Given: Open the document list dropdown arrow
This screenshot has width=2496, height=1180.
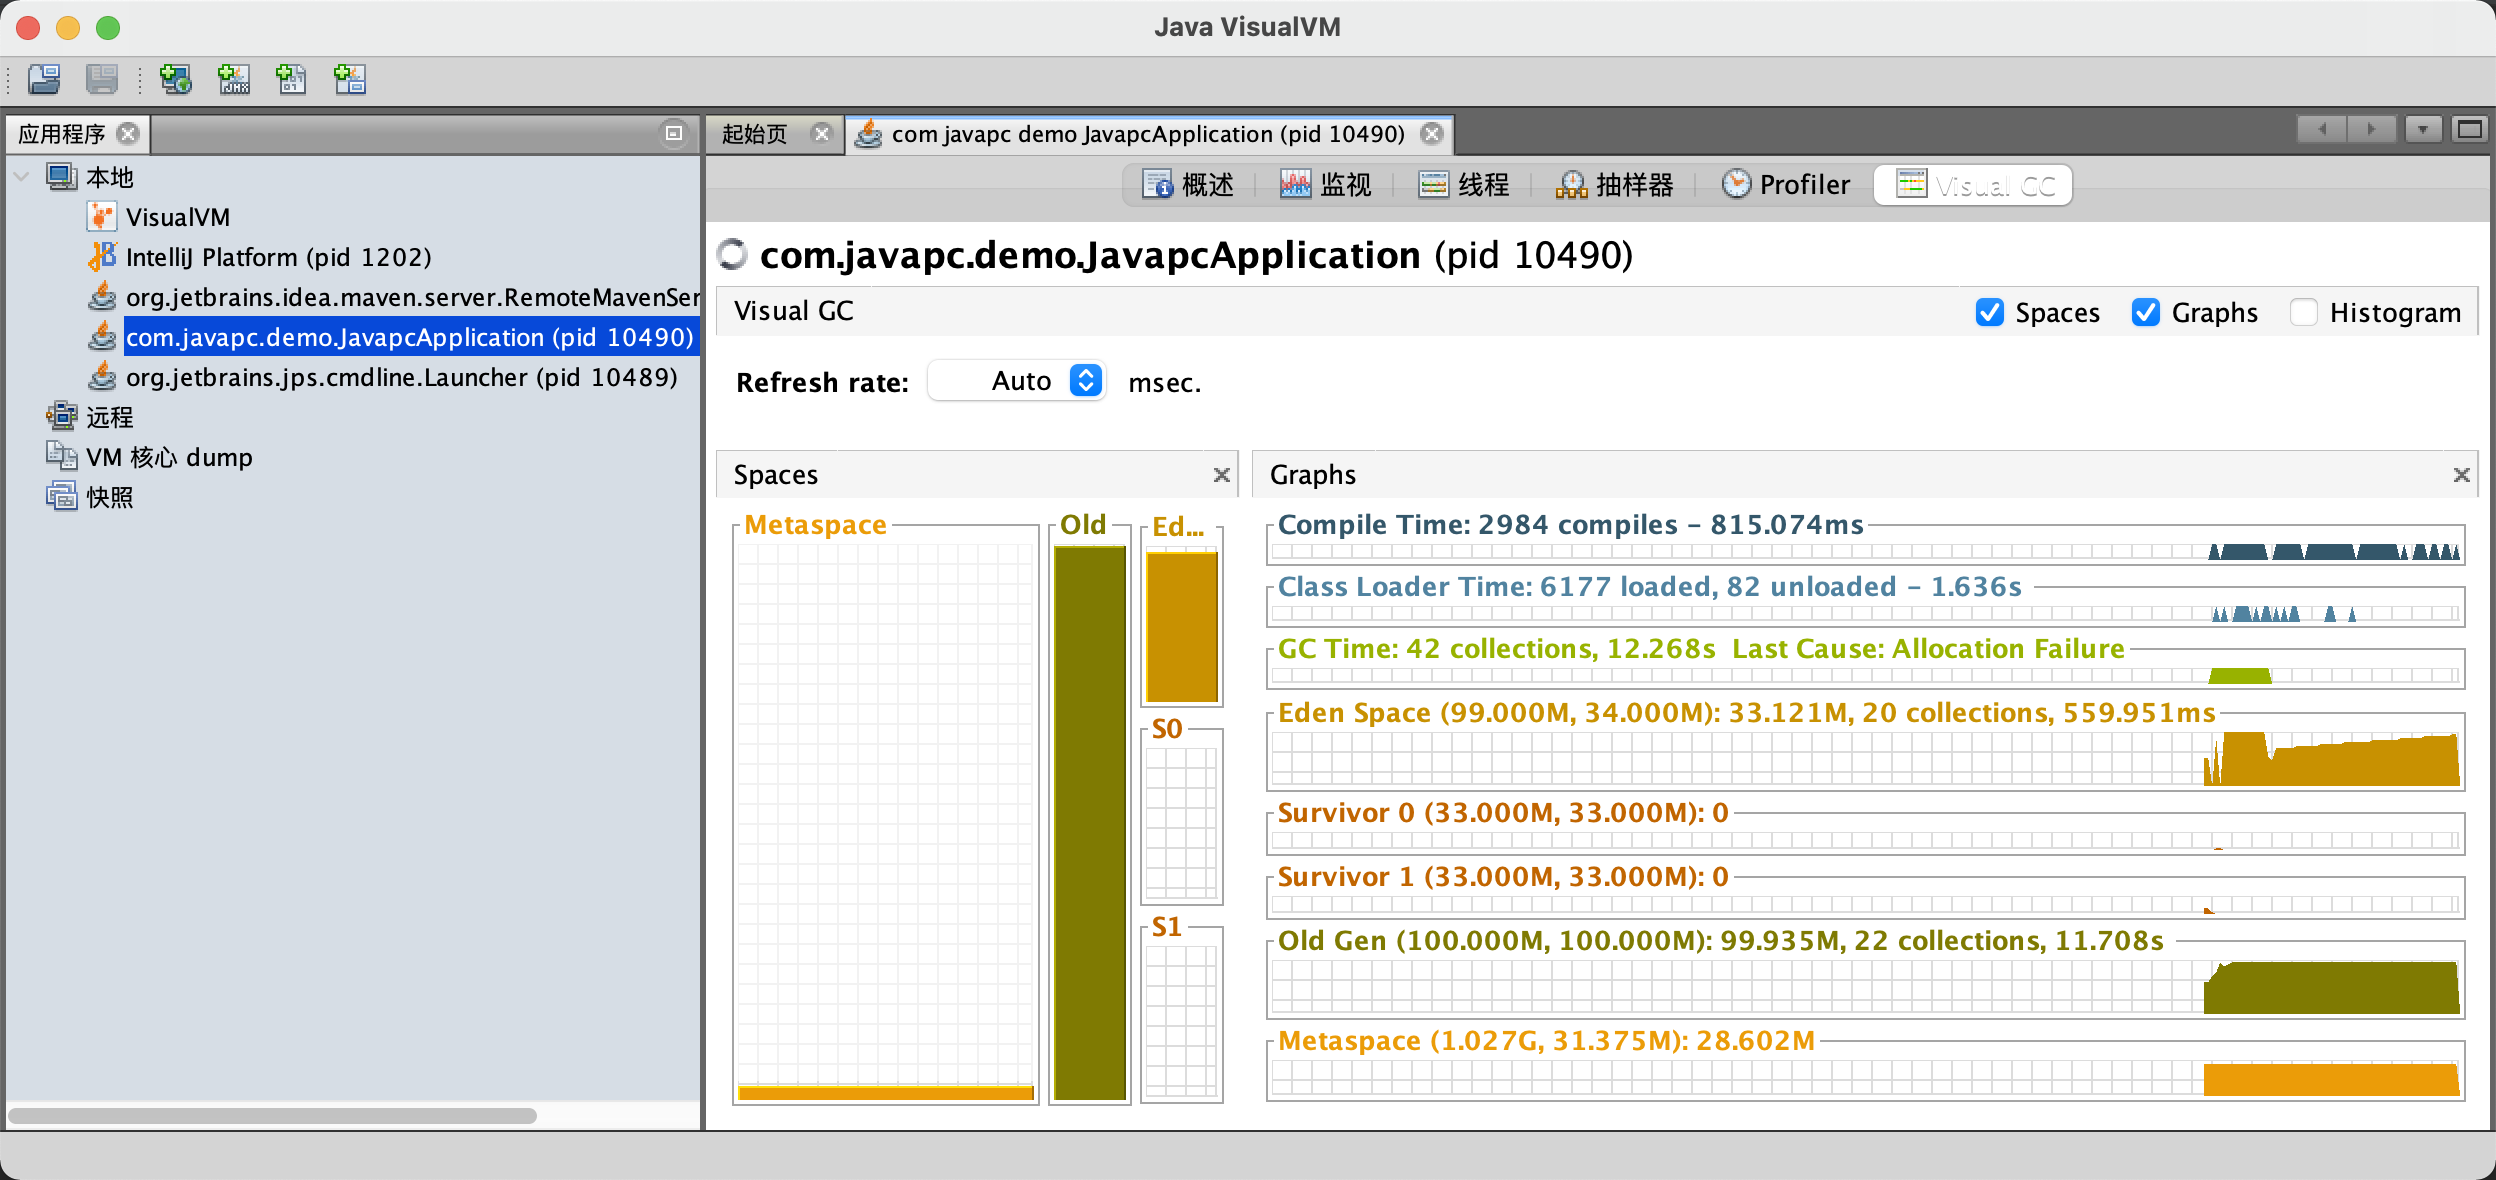Looking at the screenshot, I should point(2422,129).
